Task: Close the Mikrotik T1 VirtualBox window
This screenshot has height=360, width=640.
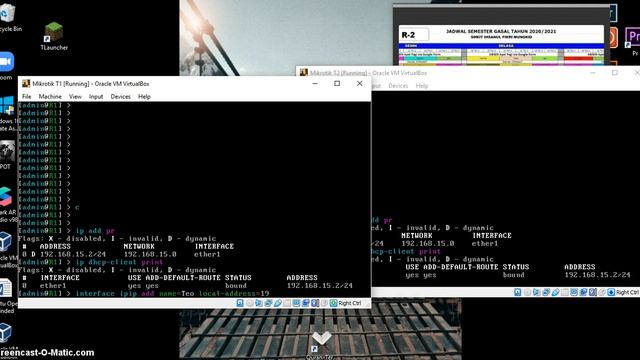Action: (360, 84)
